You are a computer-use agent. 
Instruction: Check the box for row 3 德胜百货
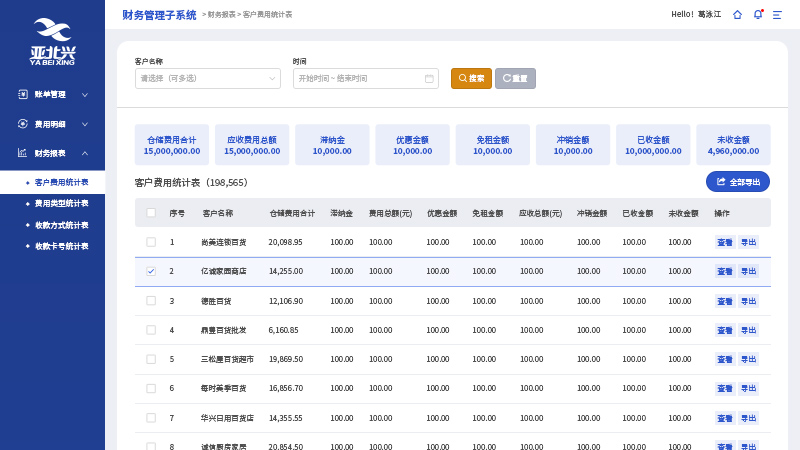[151, 301]
